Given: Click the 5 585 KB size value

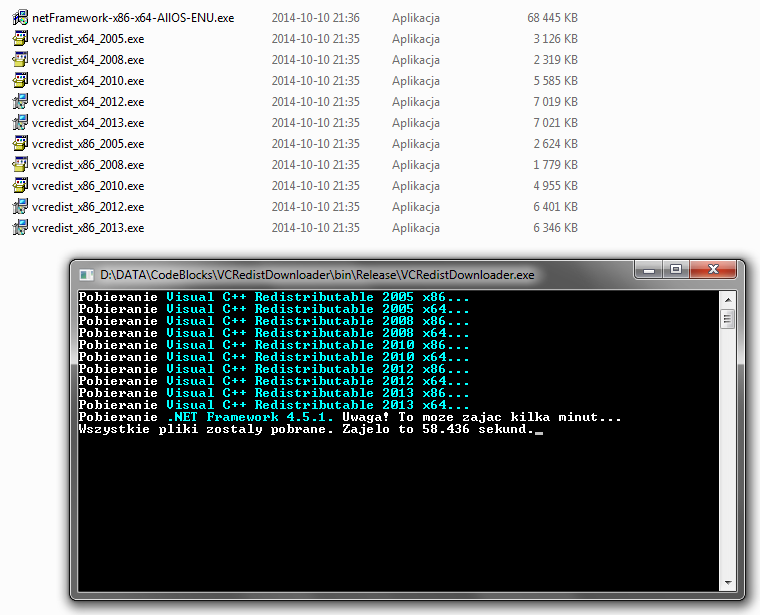Looking at the screenshot, I should [555, 80].
